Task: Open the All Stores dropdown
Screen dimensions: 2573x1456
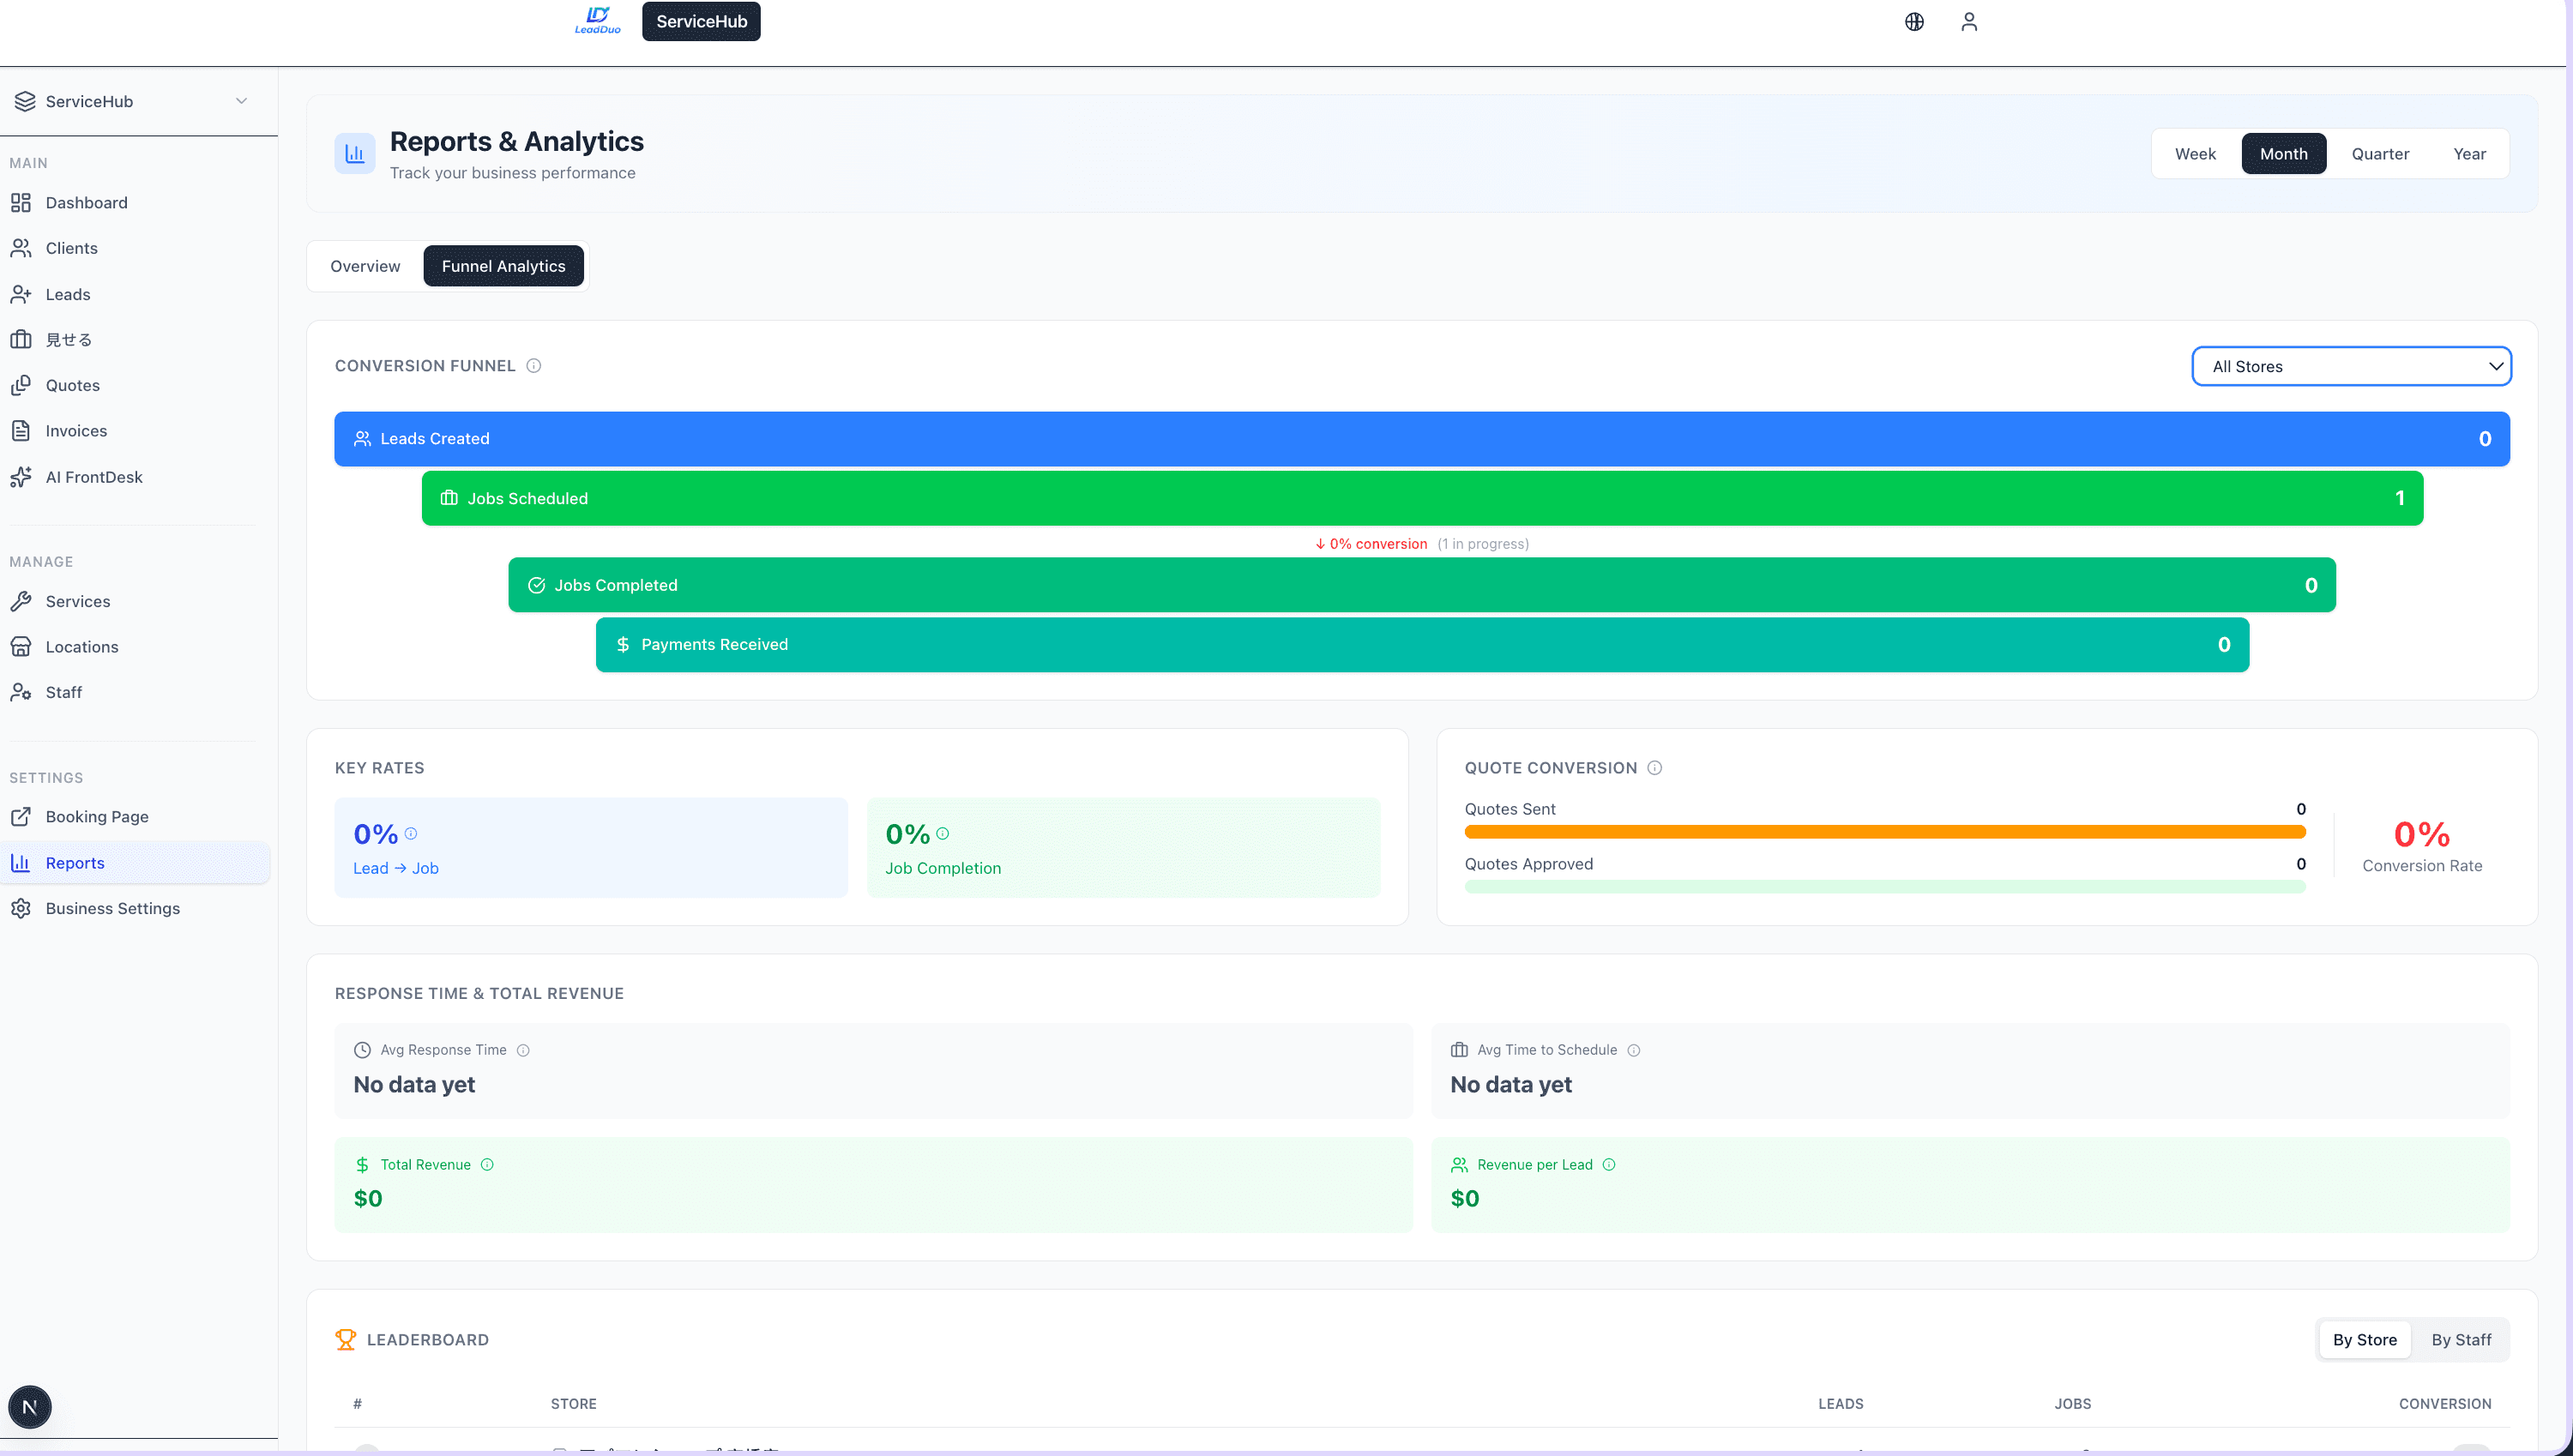Action: coord(2351,366)
